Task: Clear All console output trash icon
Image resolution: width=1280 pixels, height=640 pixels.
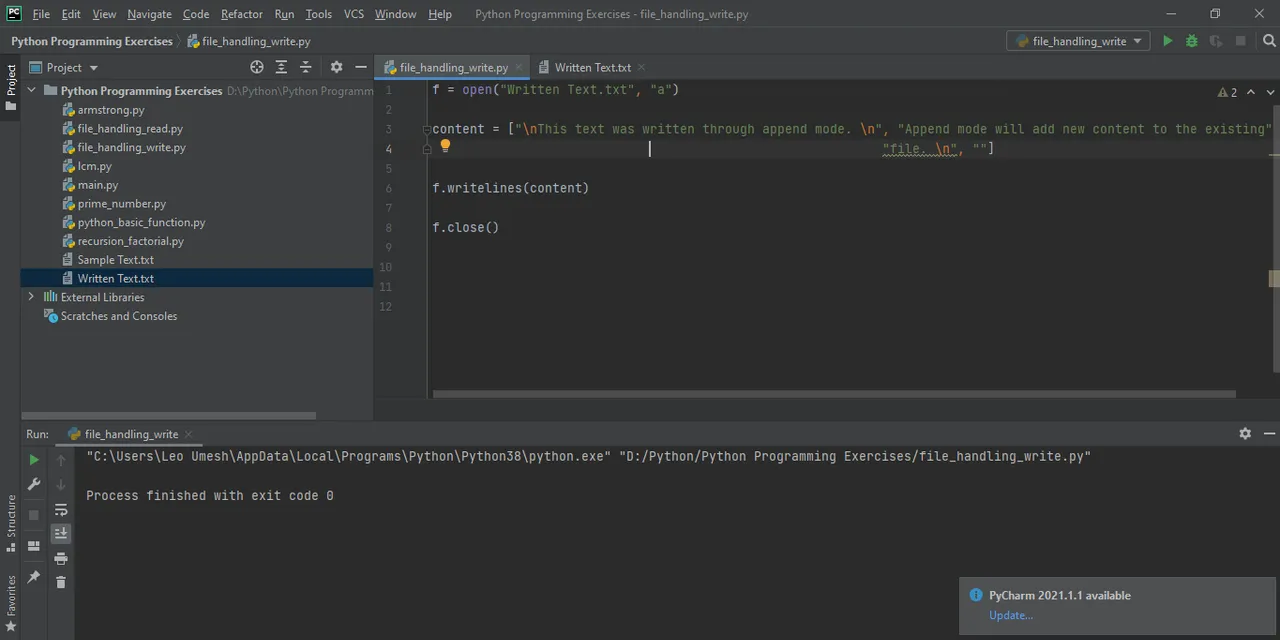Action: pyautogui.click(x=61, y=582)
